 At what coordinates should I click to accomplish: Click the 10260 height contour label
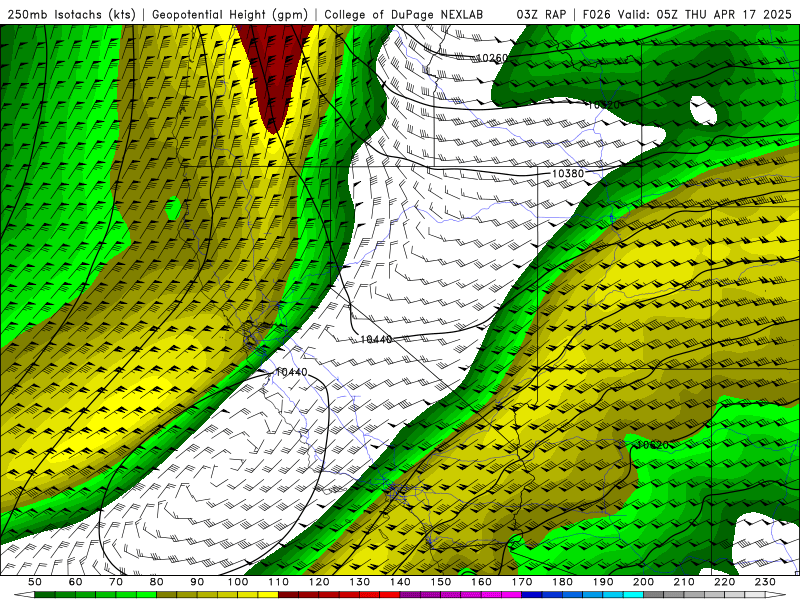[491, 58]
